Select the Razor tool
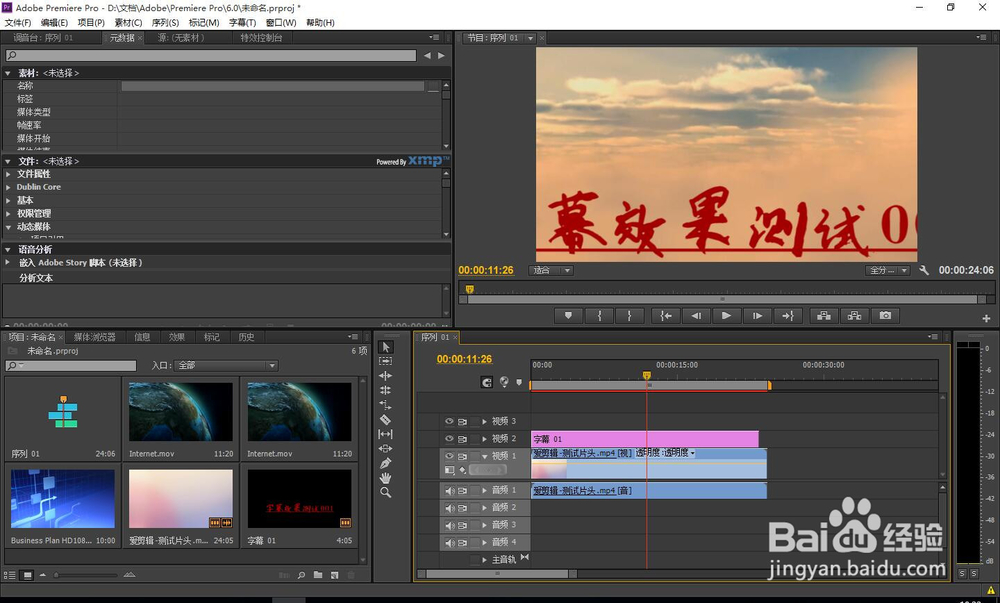The image size is (1000, 603). pyautogui.click(x=385, y=419)
